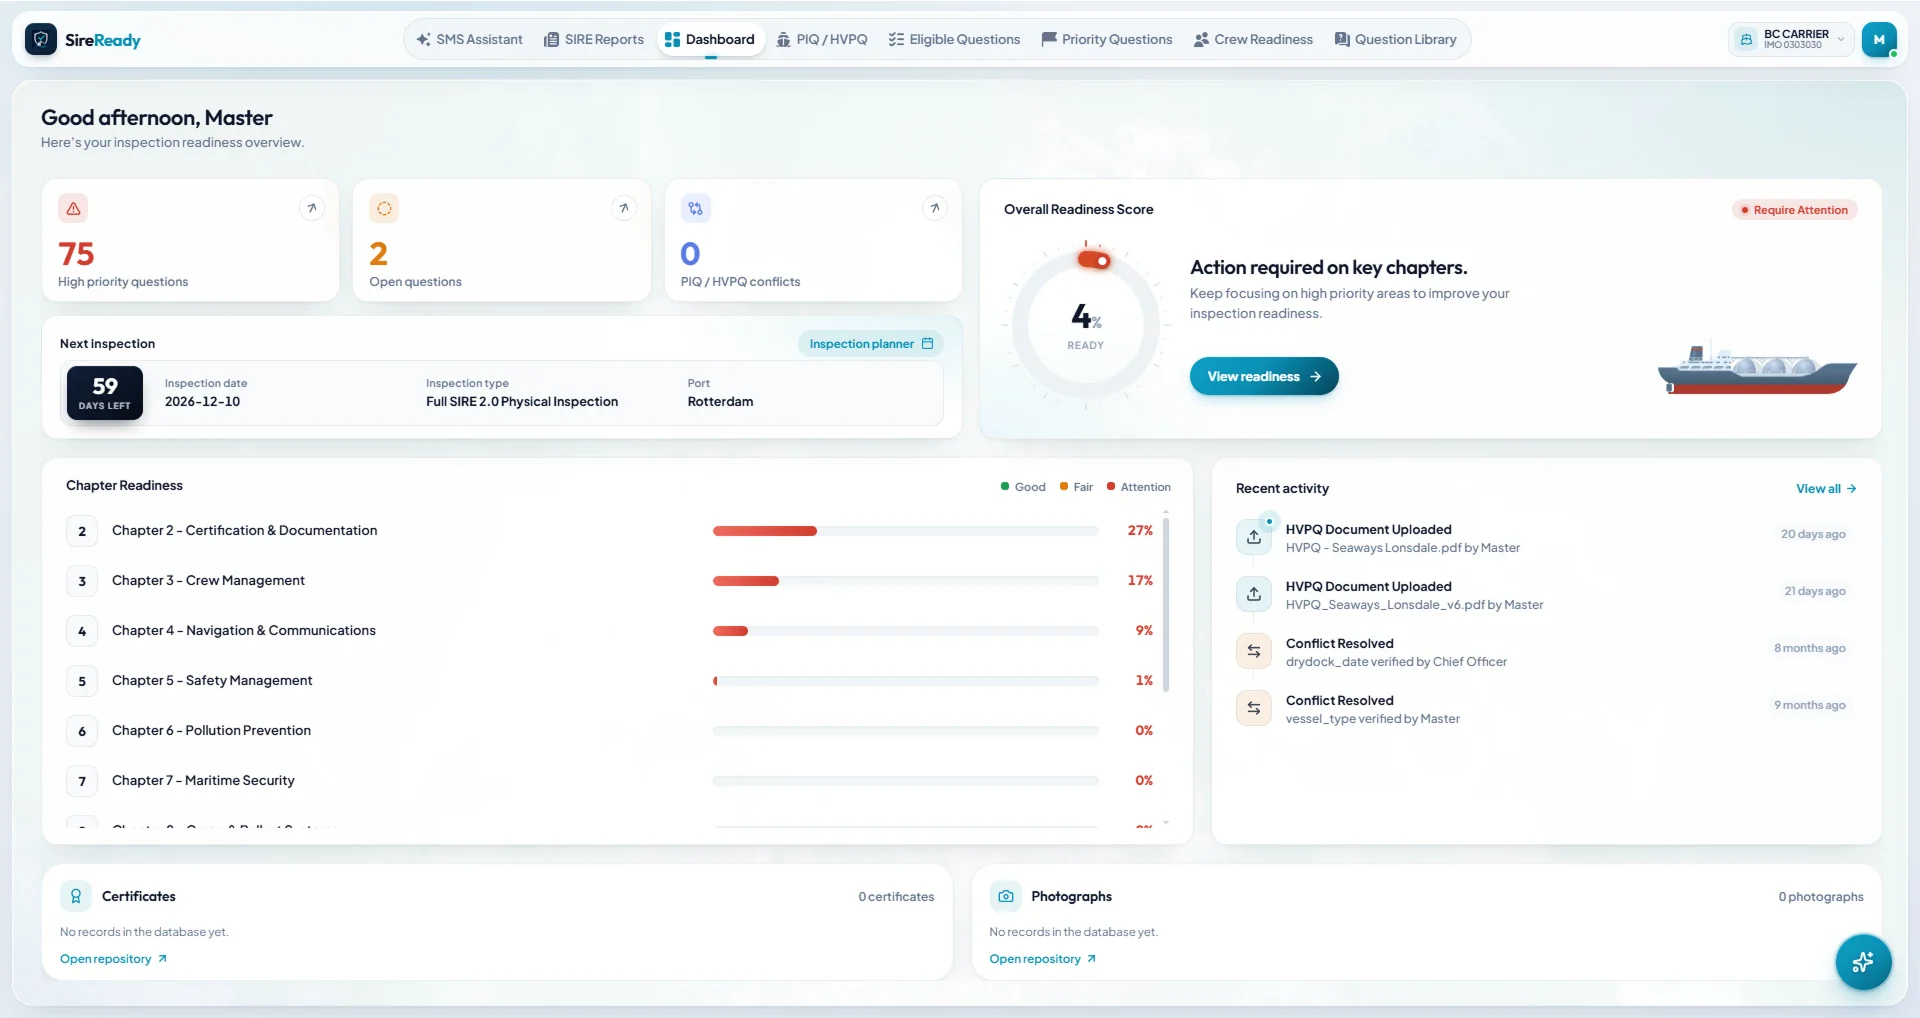The image size is (1920, 1018).
Task: Click the red warning icon on the High priority card
Action: tap(73, 208)
